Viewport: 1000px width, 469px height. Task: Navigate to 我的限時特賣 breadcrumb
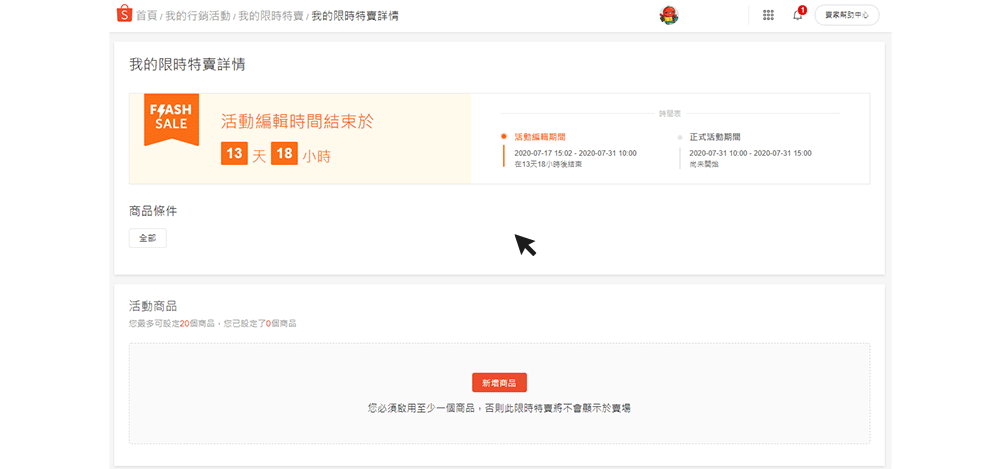(270, 16)
